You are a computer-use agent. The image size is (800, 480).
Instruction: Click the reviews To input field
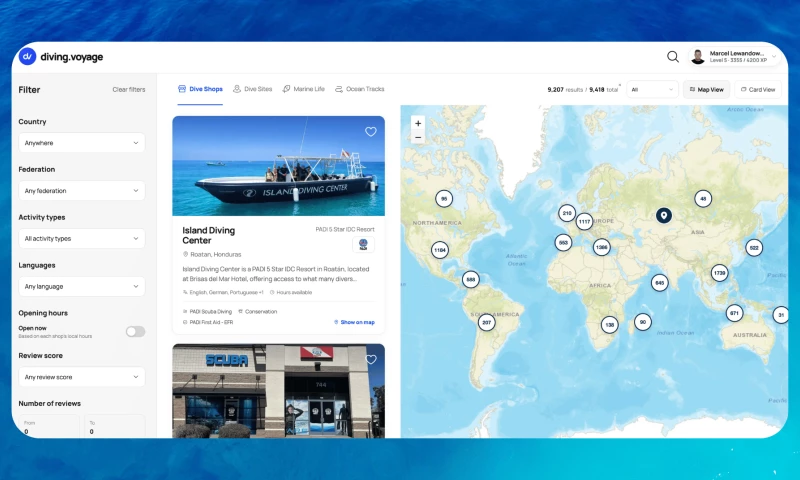click(115, 426)
